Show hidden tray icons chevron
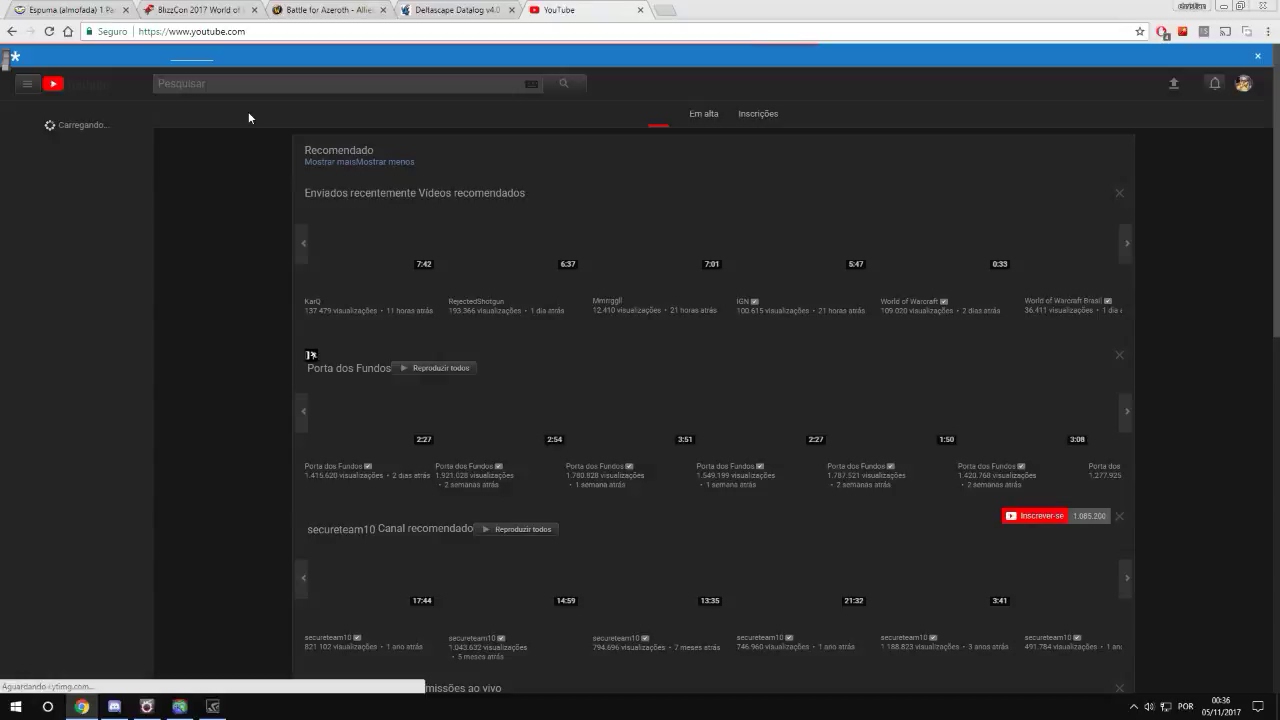 coord(1133,707)
